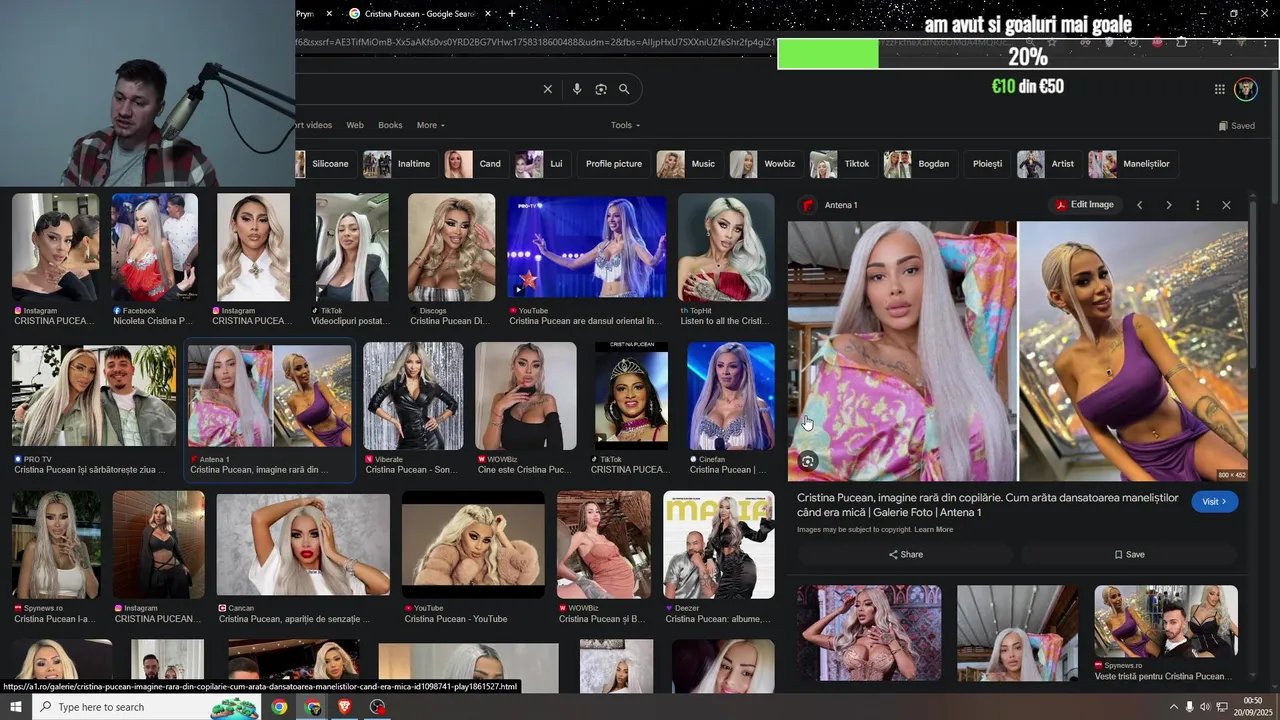Share the previewed image
The height and width of the screenshot is (720, 1280).
[x=906, y=554]
